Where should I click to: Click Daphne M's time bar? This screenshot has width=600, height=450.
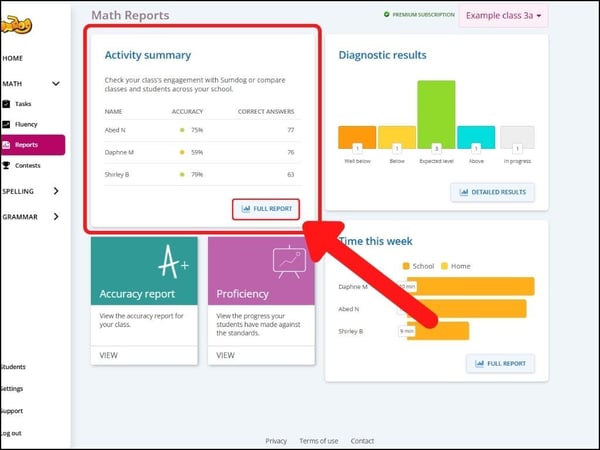click(x=470, y=287)
